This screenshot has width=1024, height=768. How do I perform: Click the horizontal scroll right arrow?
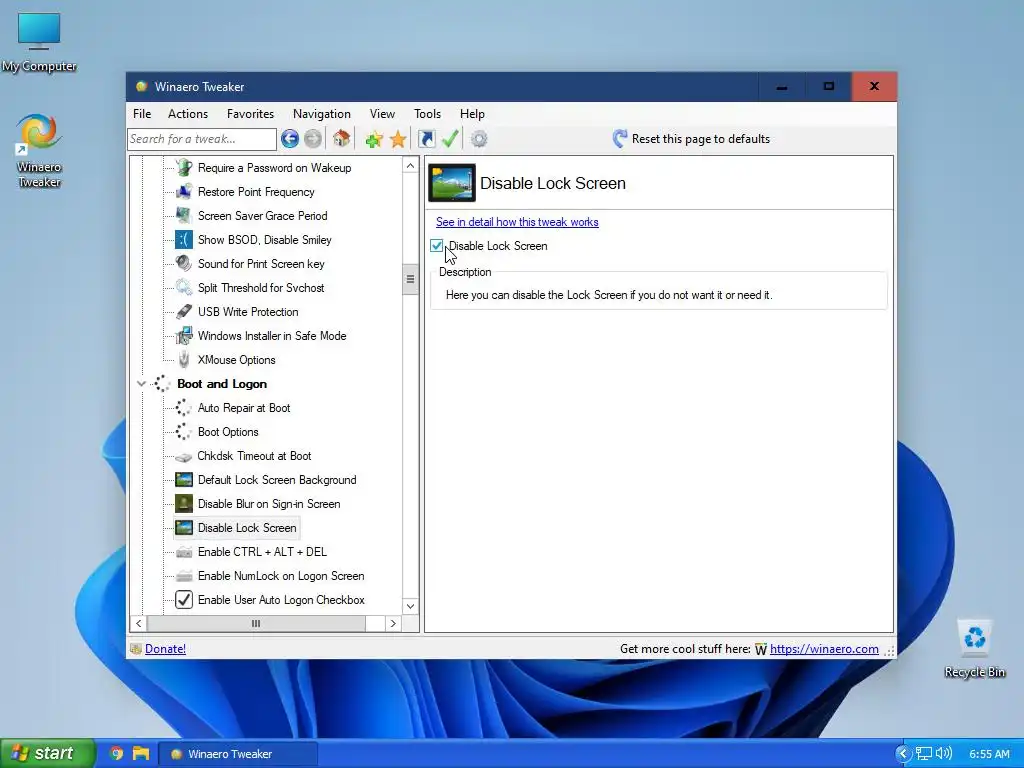pos(393,624)
